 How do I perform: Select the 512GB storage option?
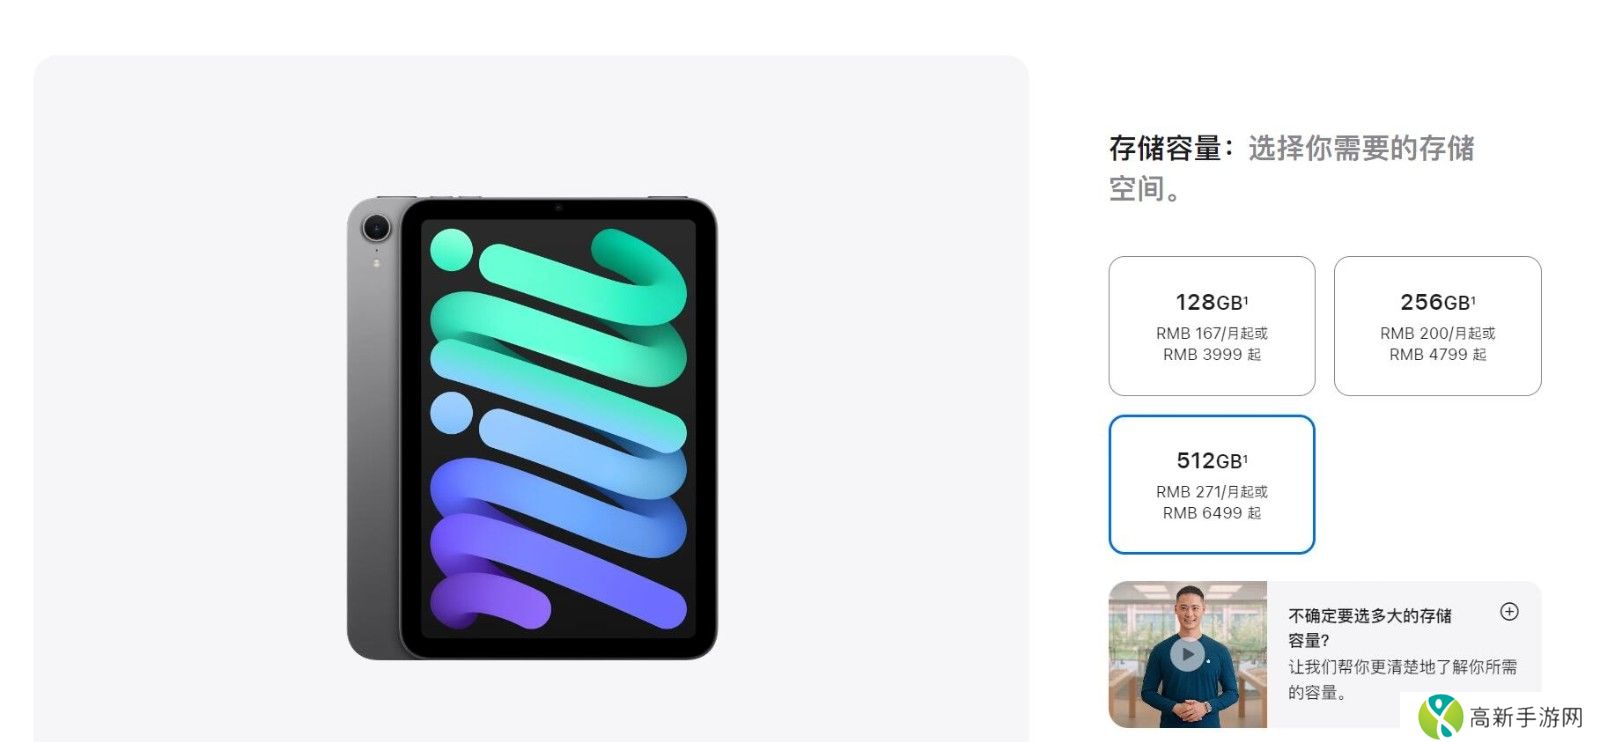tap(1212, 484)
